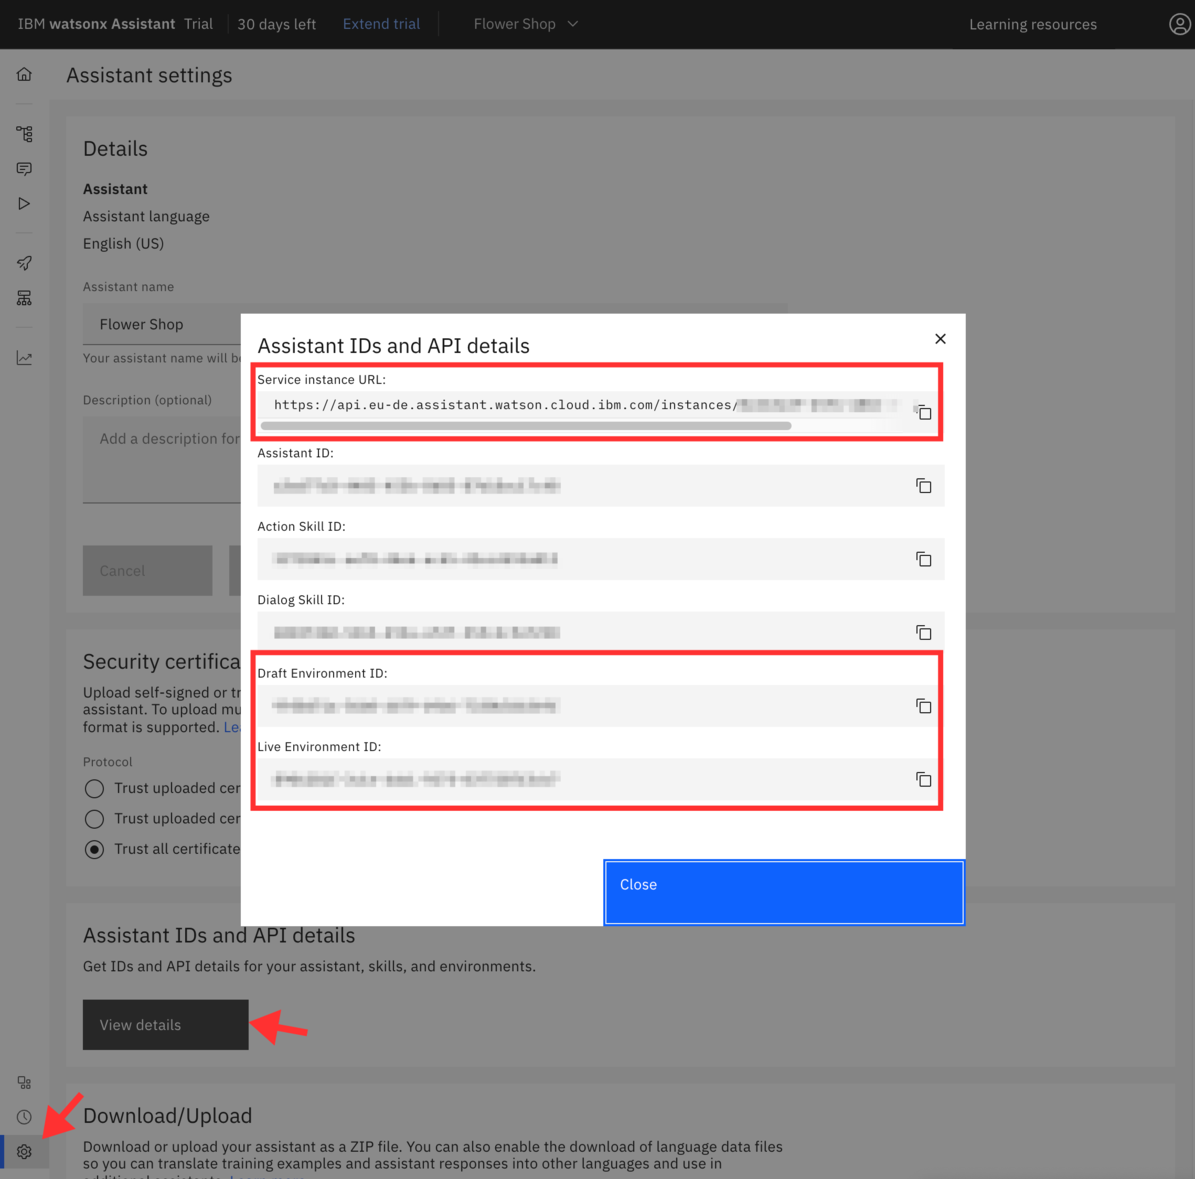Copy the Action Skill ID value
The image size is (1195, 1179).
924,559
